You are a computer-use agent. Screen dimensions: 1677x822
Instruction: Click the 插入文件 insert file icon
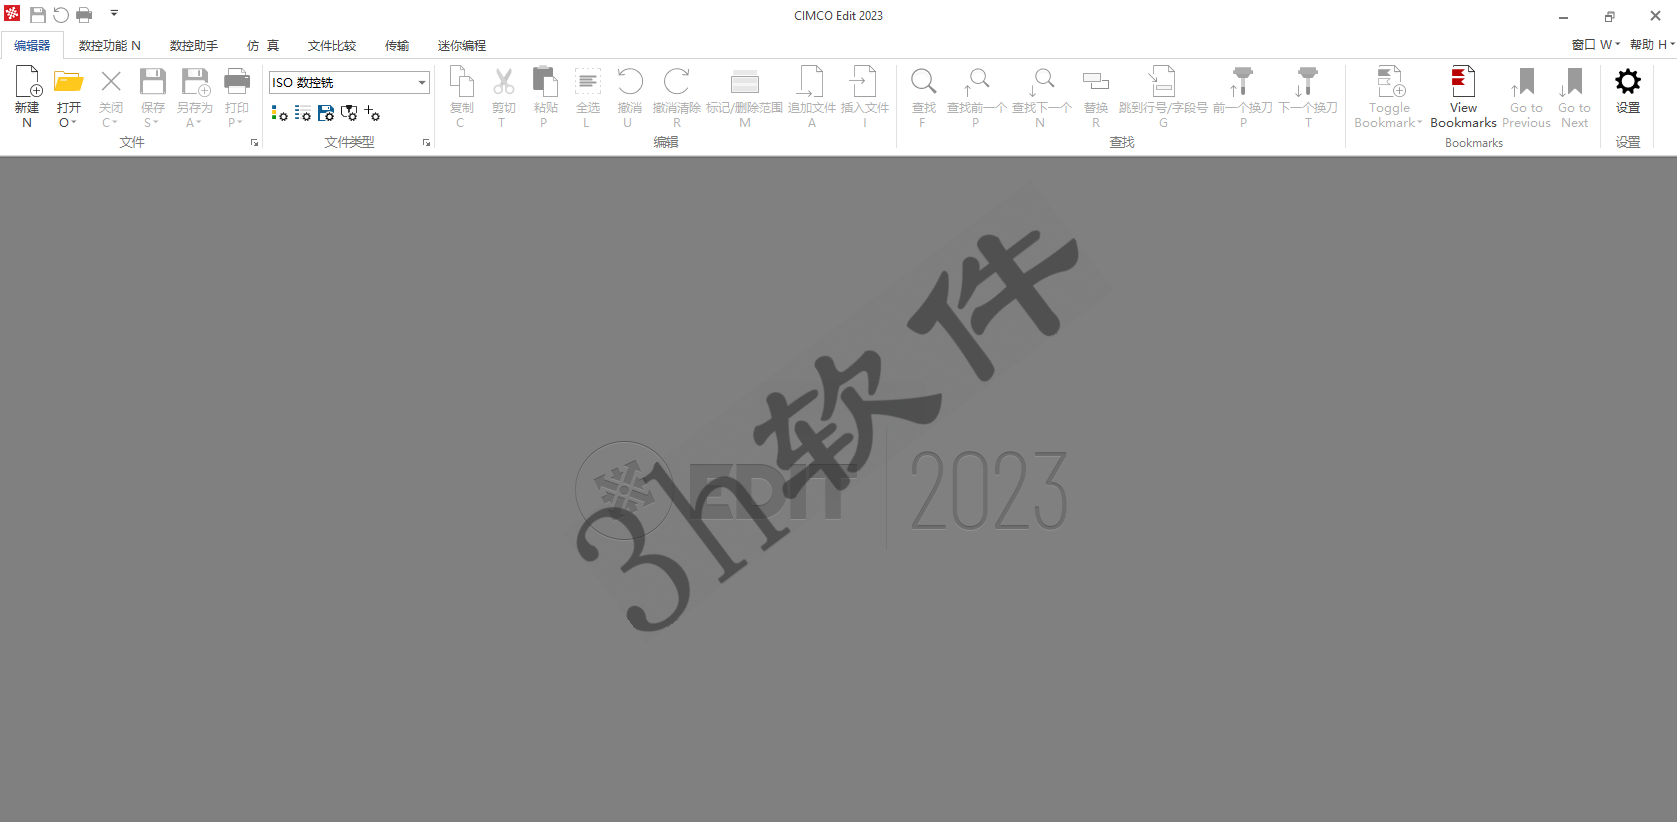864,82
